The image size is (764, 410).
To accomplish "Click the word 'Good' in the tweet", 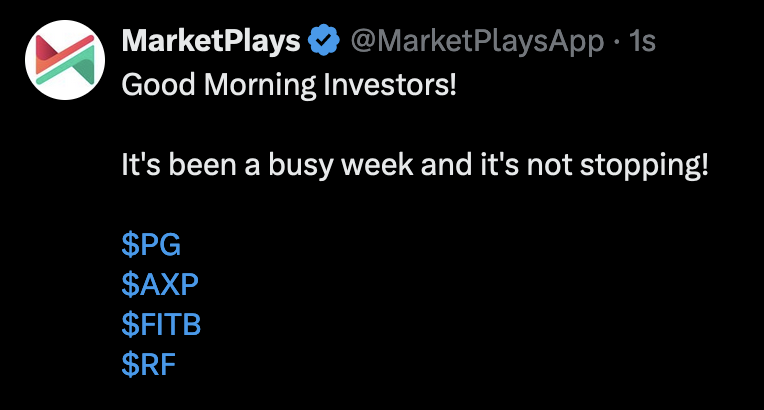I will pyautogui.click(x=153, y=83).
